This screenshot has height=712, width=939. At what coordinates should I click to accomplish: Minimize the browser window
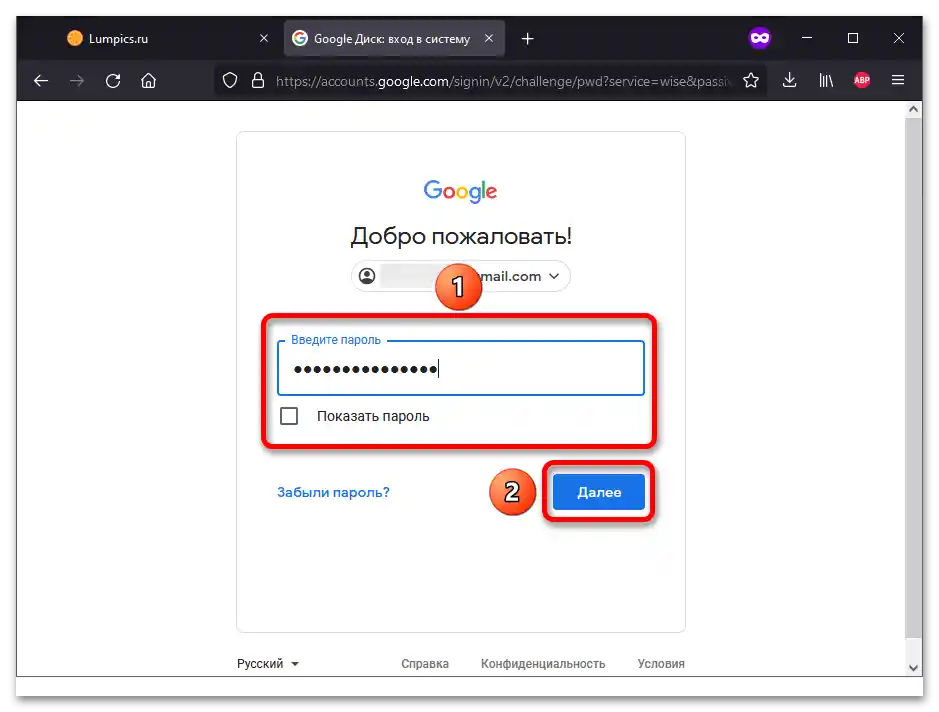807,38
